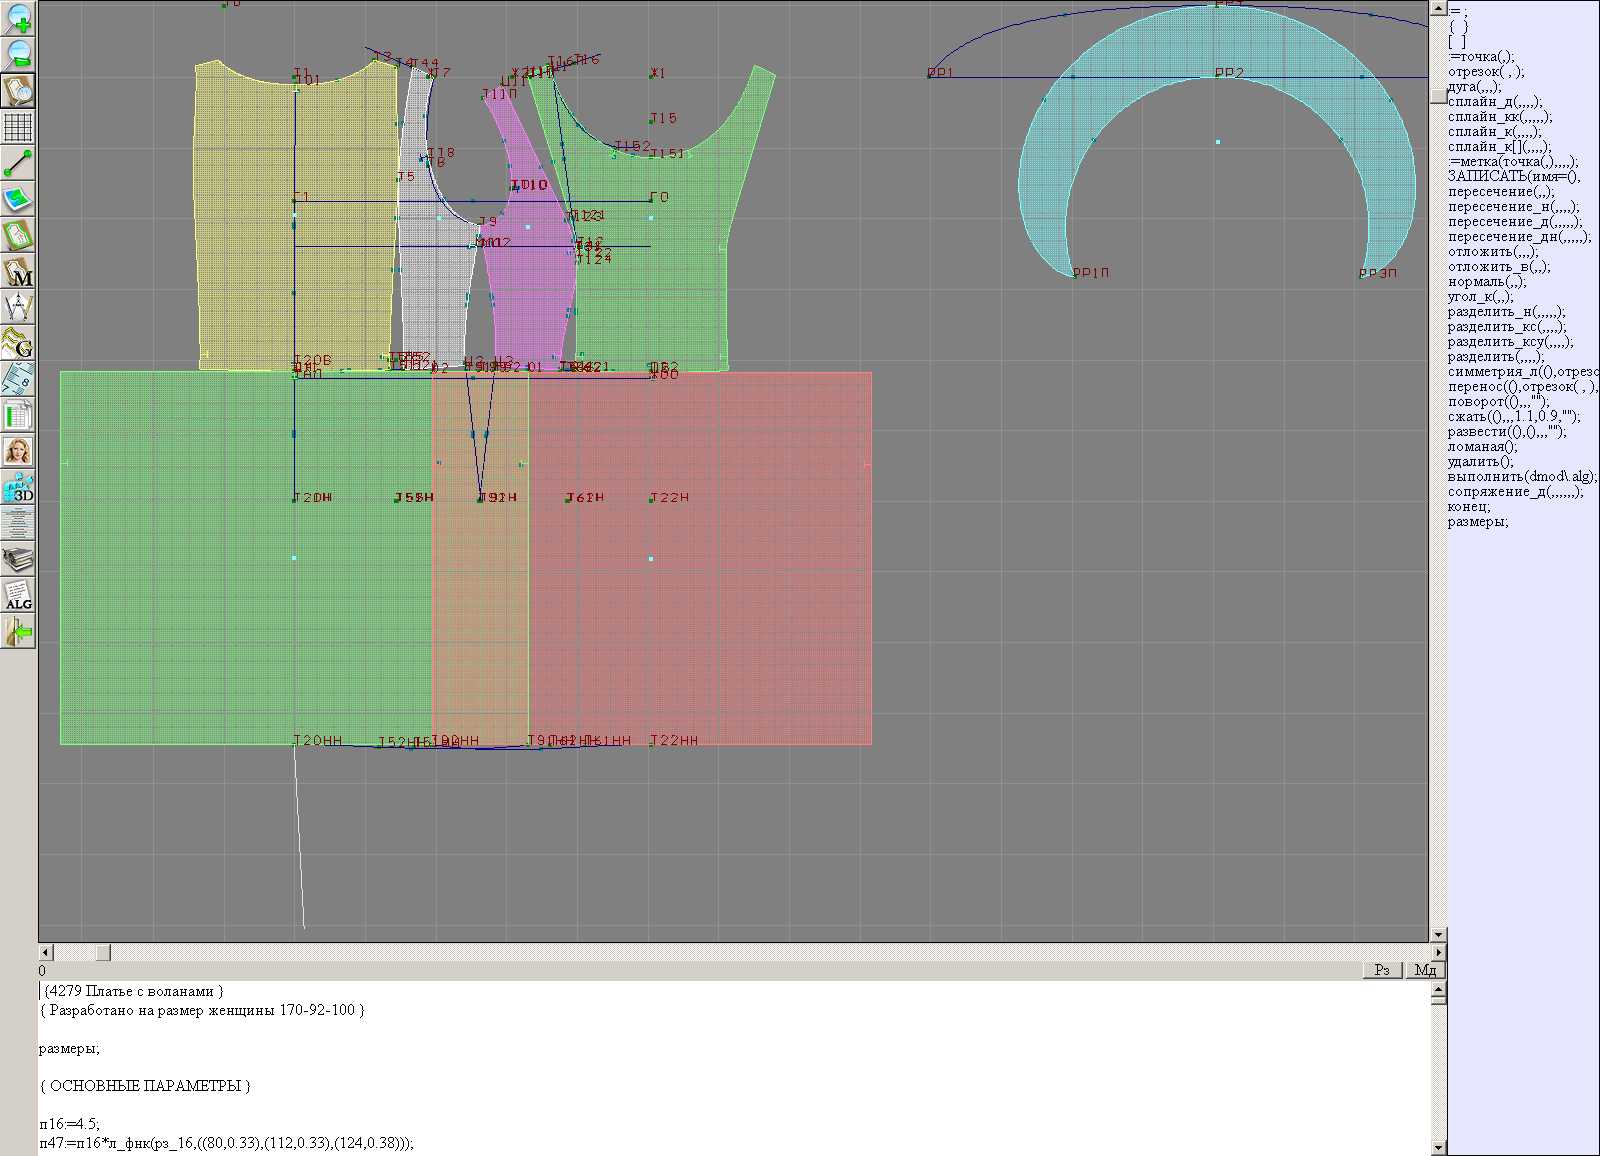
Task: Click the exit door arrow icon
Action: (x=18, y=631)
